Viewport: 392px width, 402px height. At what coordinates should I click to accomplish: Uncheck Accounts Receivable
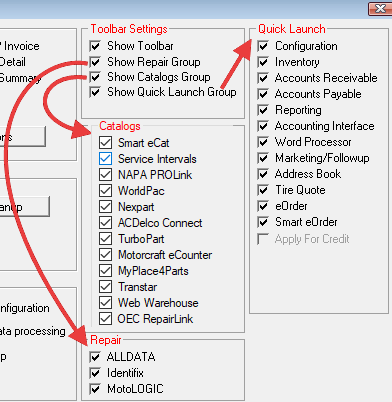(x=263, y=78)
